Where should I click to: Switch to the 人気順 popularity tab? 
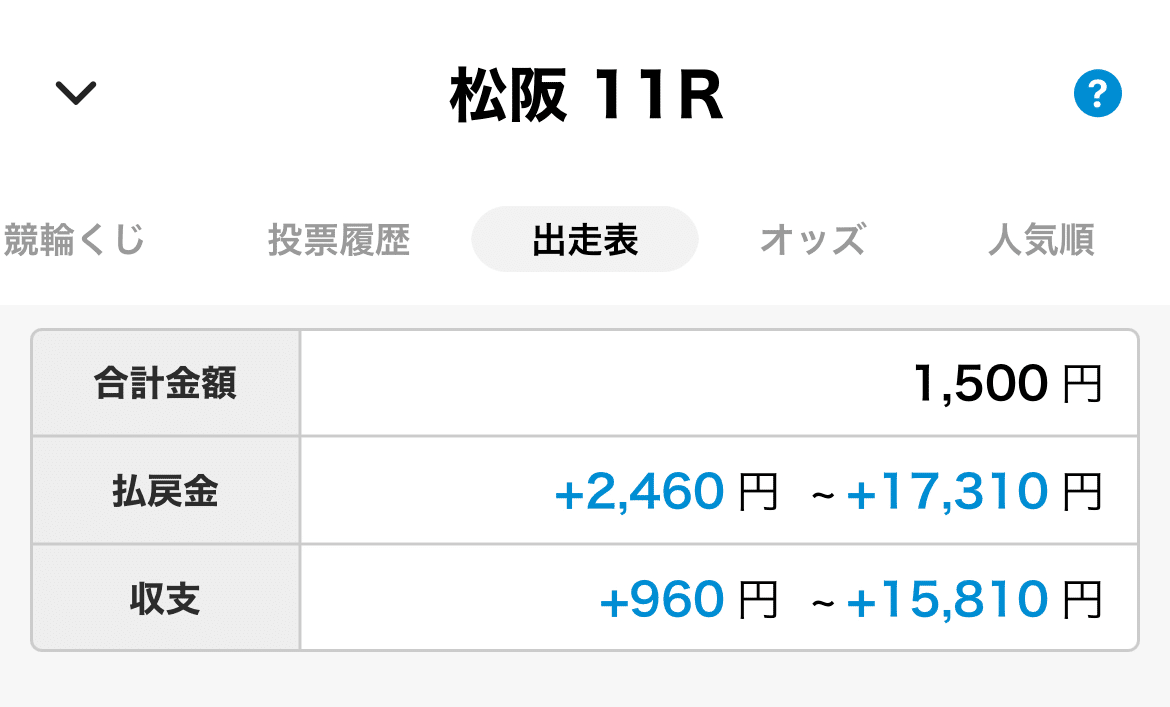(1041, 239)
